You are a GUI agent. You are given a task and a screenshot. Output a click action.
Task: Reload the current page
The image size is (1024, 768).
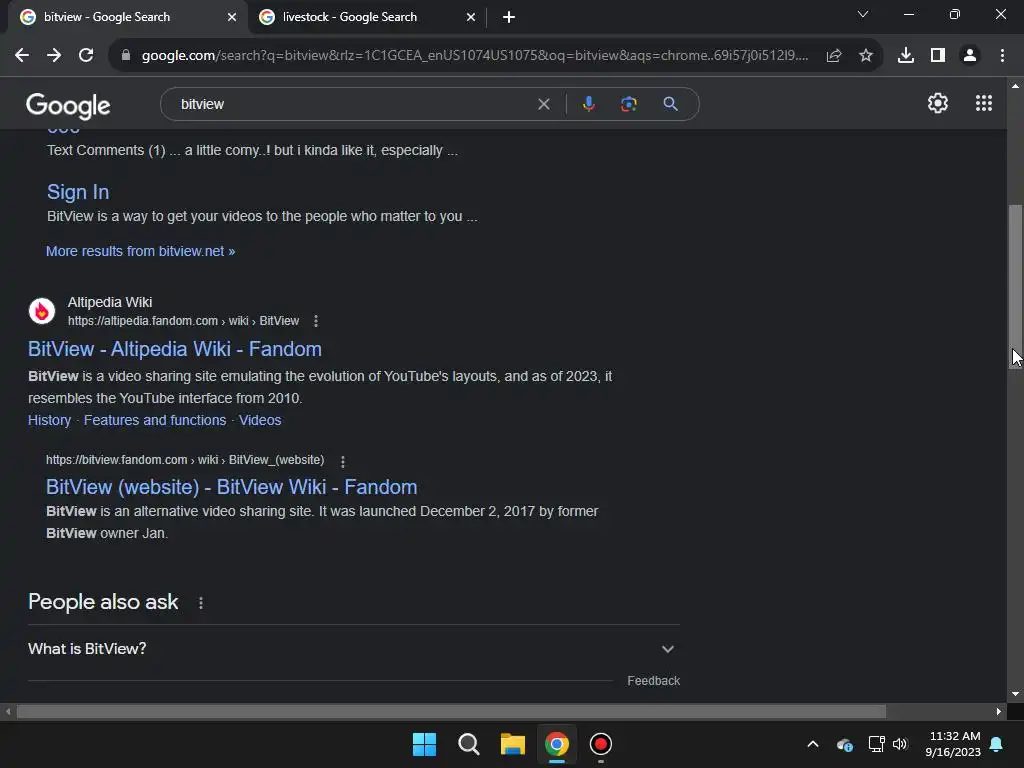click(86, 56)
